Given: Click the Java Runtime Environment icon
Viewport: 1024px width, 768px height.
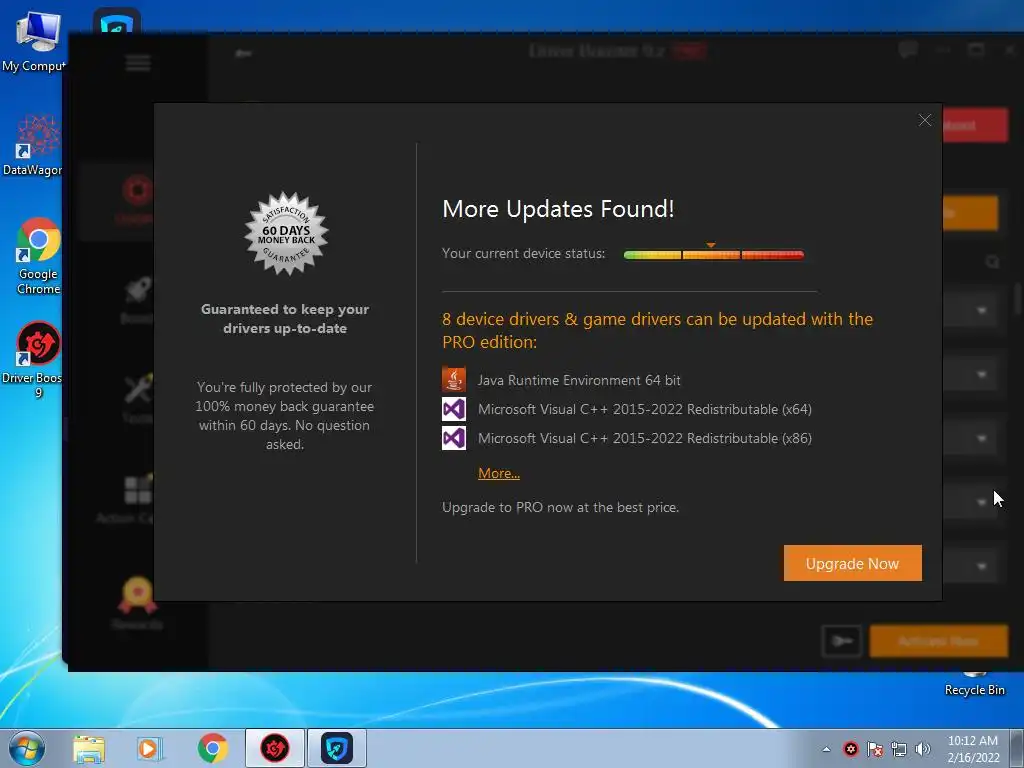Looking at the screenshot, I should pos(454,379).
